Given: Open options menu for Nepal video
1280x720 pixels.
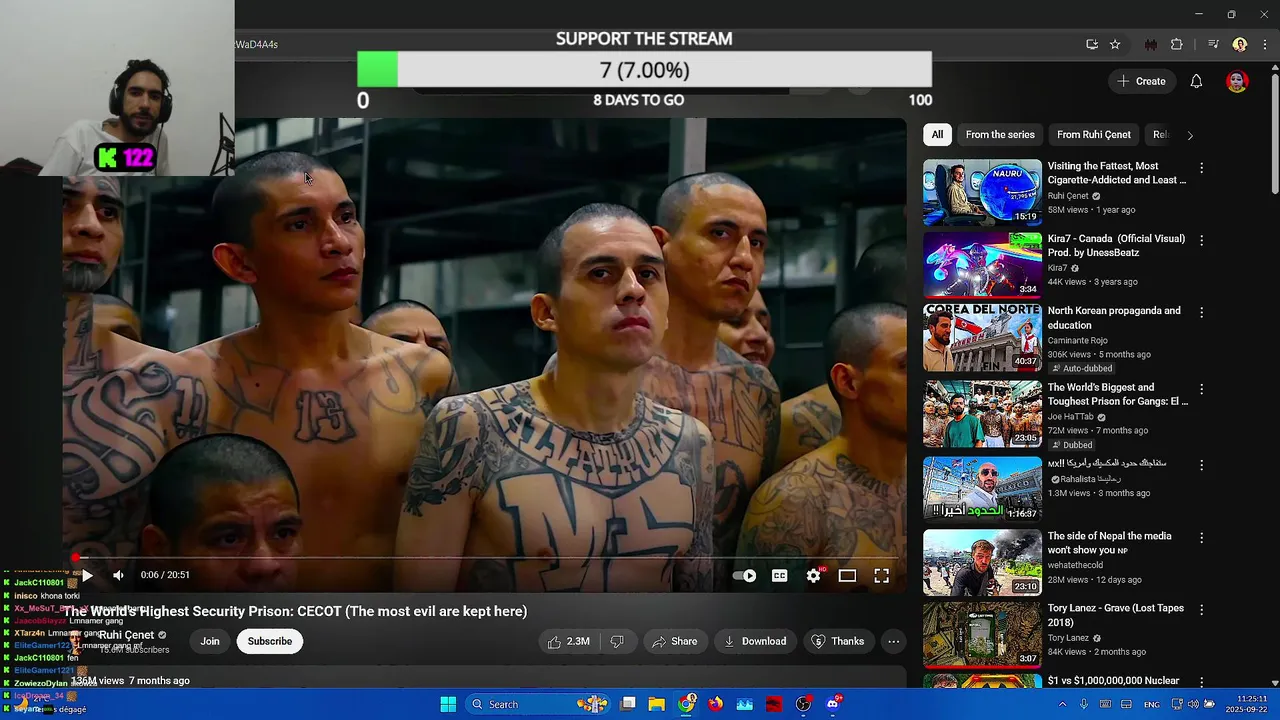Looking at the screenshot, I should pos(1201,537).
